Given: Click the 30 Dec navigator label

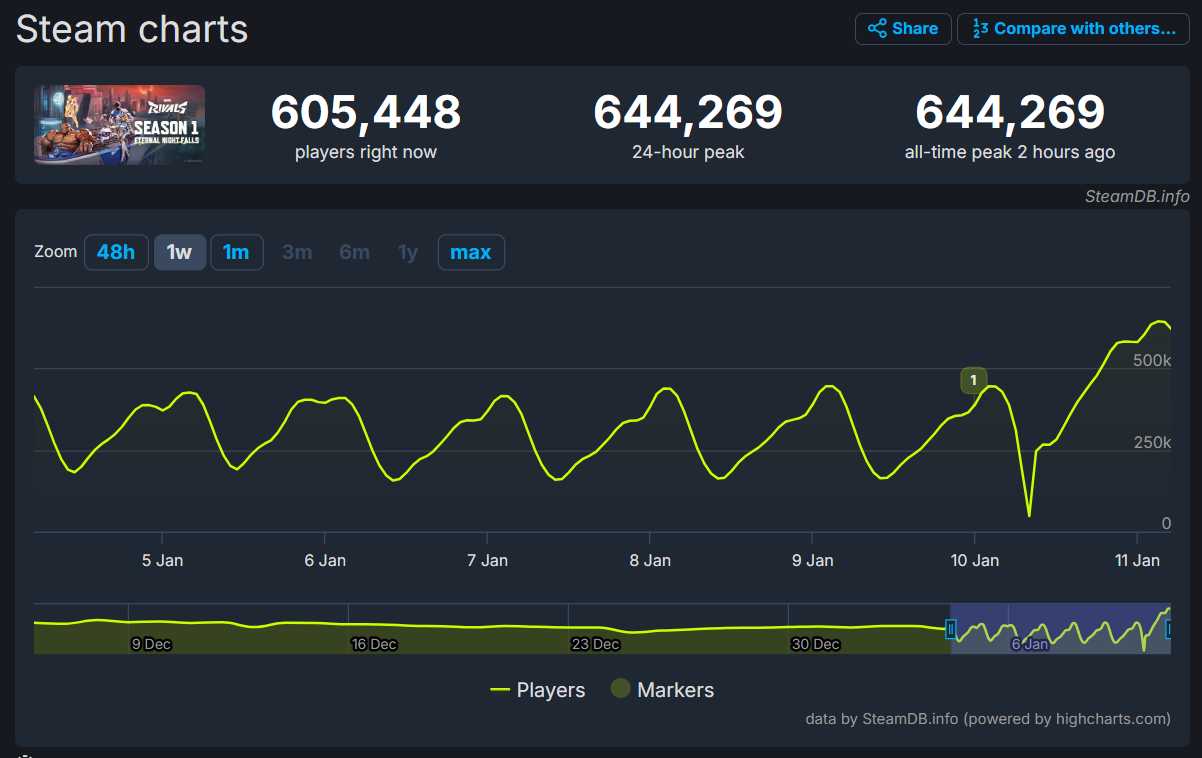Looking at the screenshot, I should [x=815, y=644].
